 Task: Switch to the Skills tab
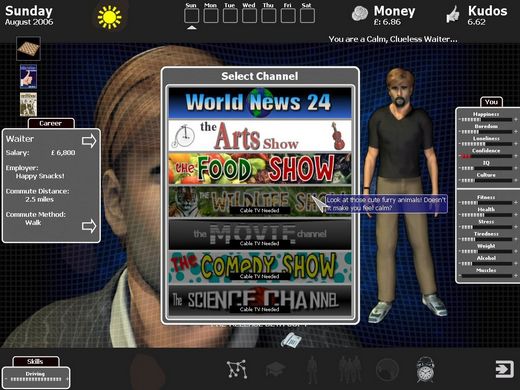pyautogui.click(x=35, y=361)
